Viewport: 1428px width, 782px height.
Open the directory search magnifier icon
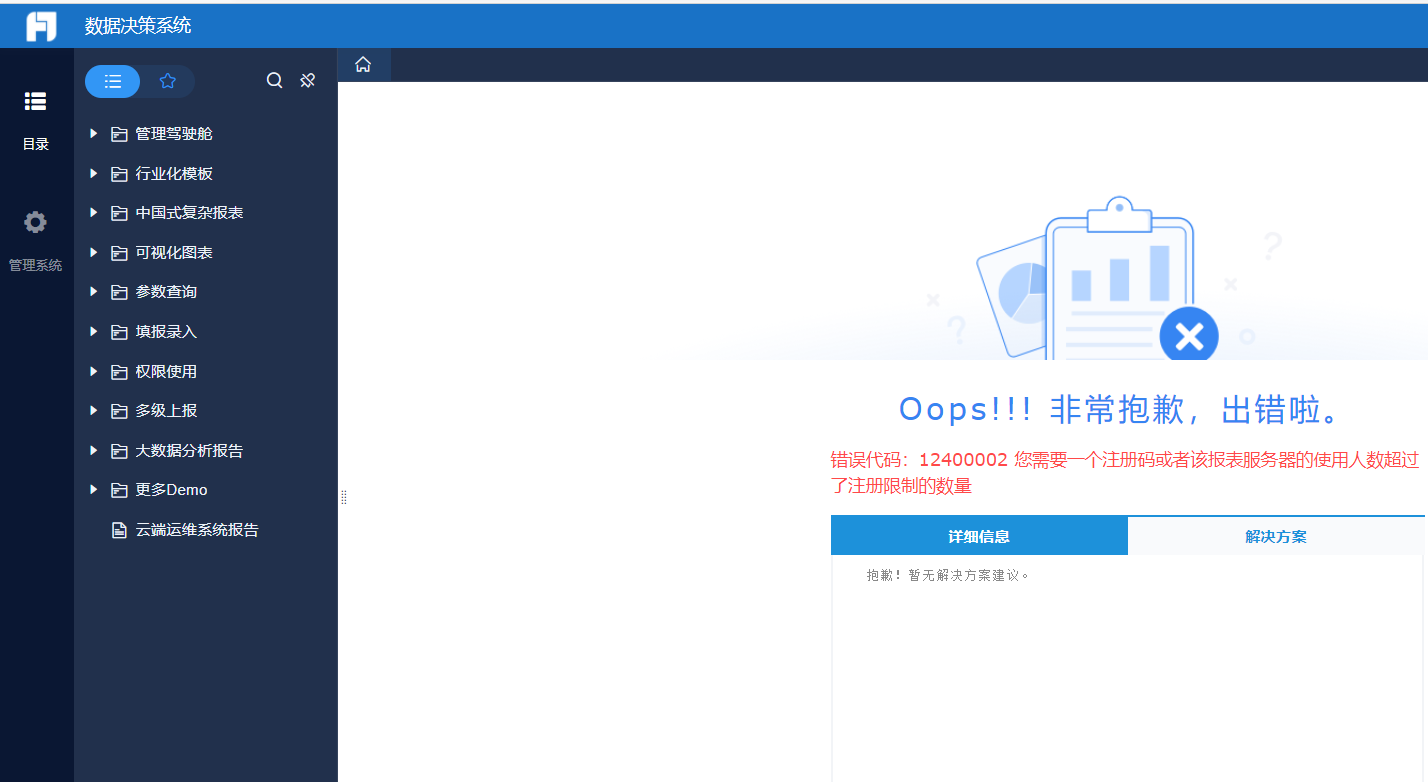[274, 81]
